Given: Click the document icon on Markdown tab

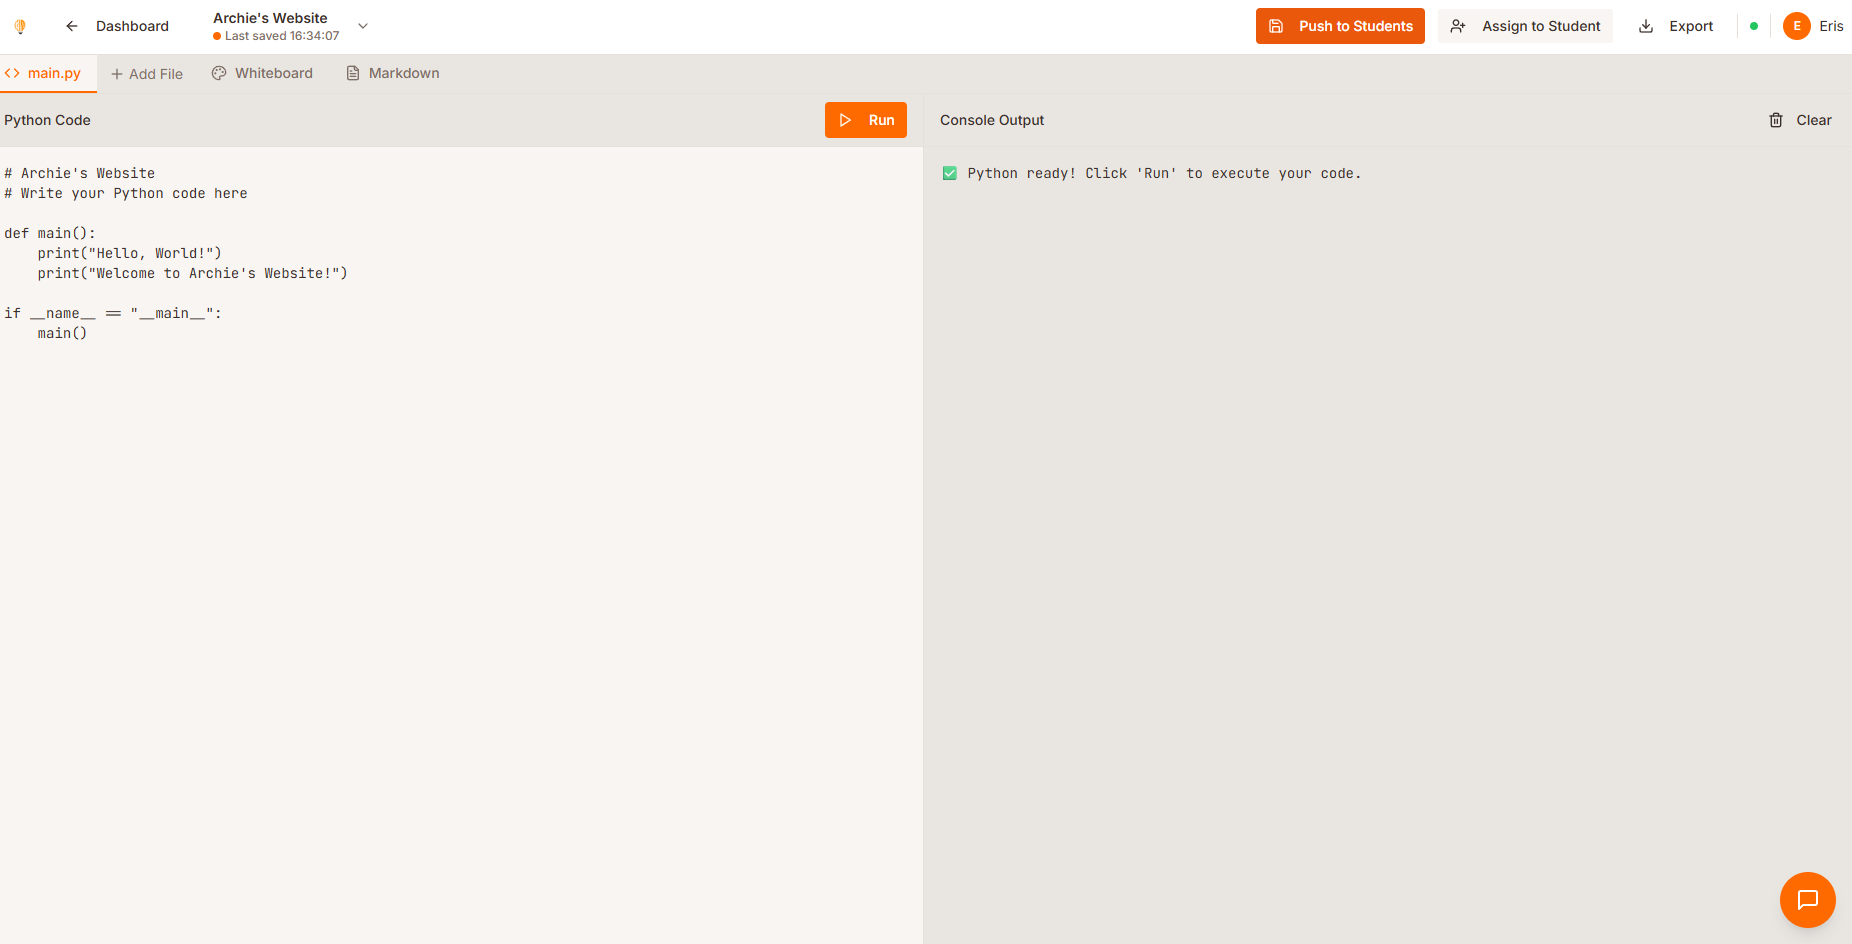Looking at the screenshot, I should (351, 72).
